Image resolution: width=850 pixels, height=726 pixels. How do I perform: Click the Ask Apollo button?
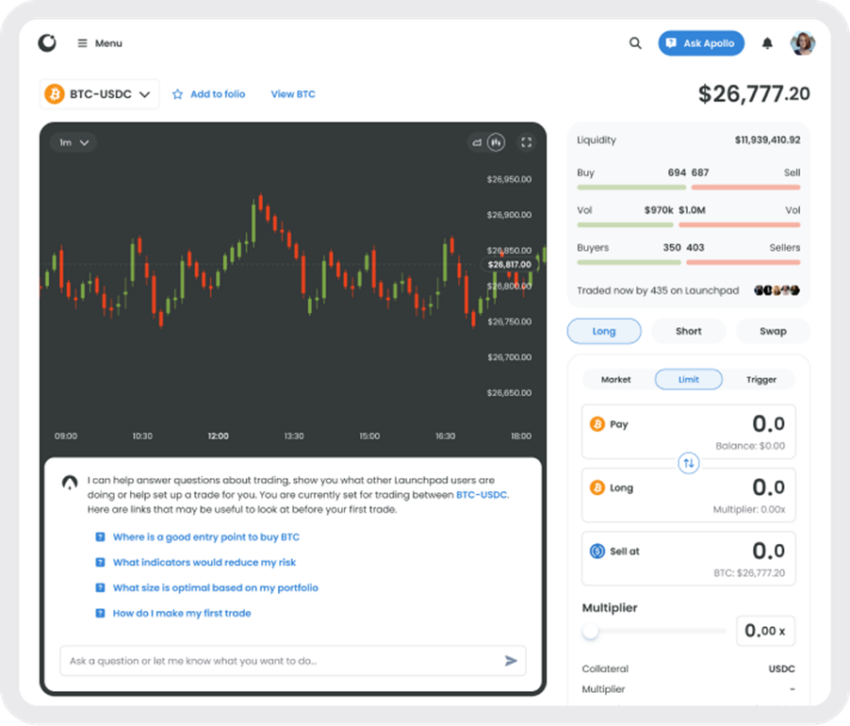coord(701,43)
